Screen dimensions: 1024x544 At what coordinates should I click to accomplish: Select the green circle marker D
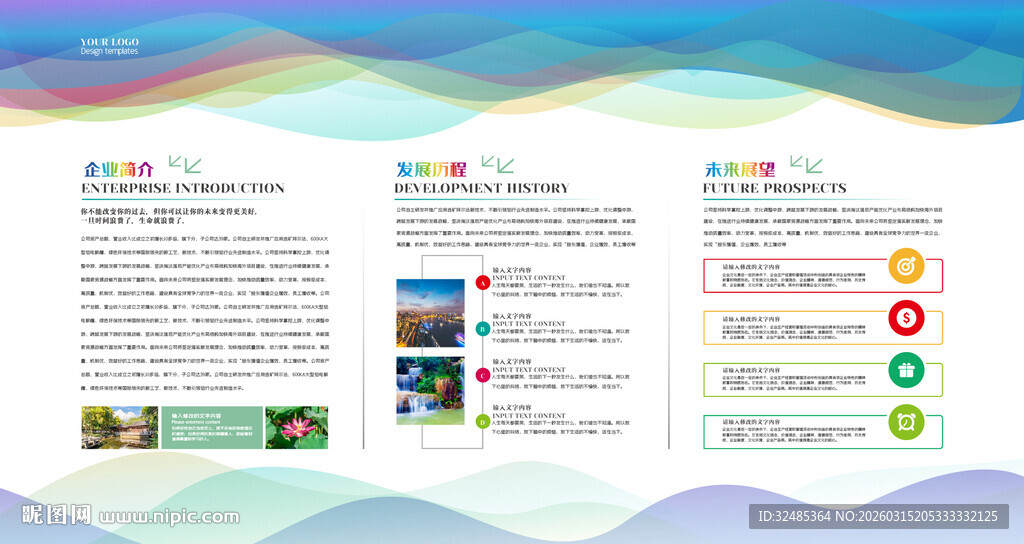483,422
